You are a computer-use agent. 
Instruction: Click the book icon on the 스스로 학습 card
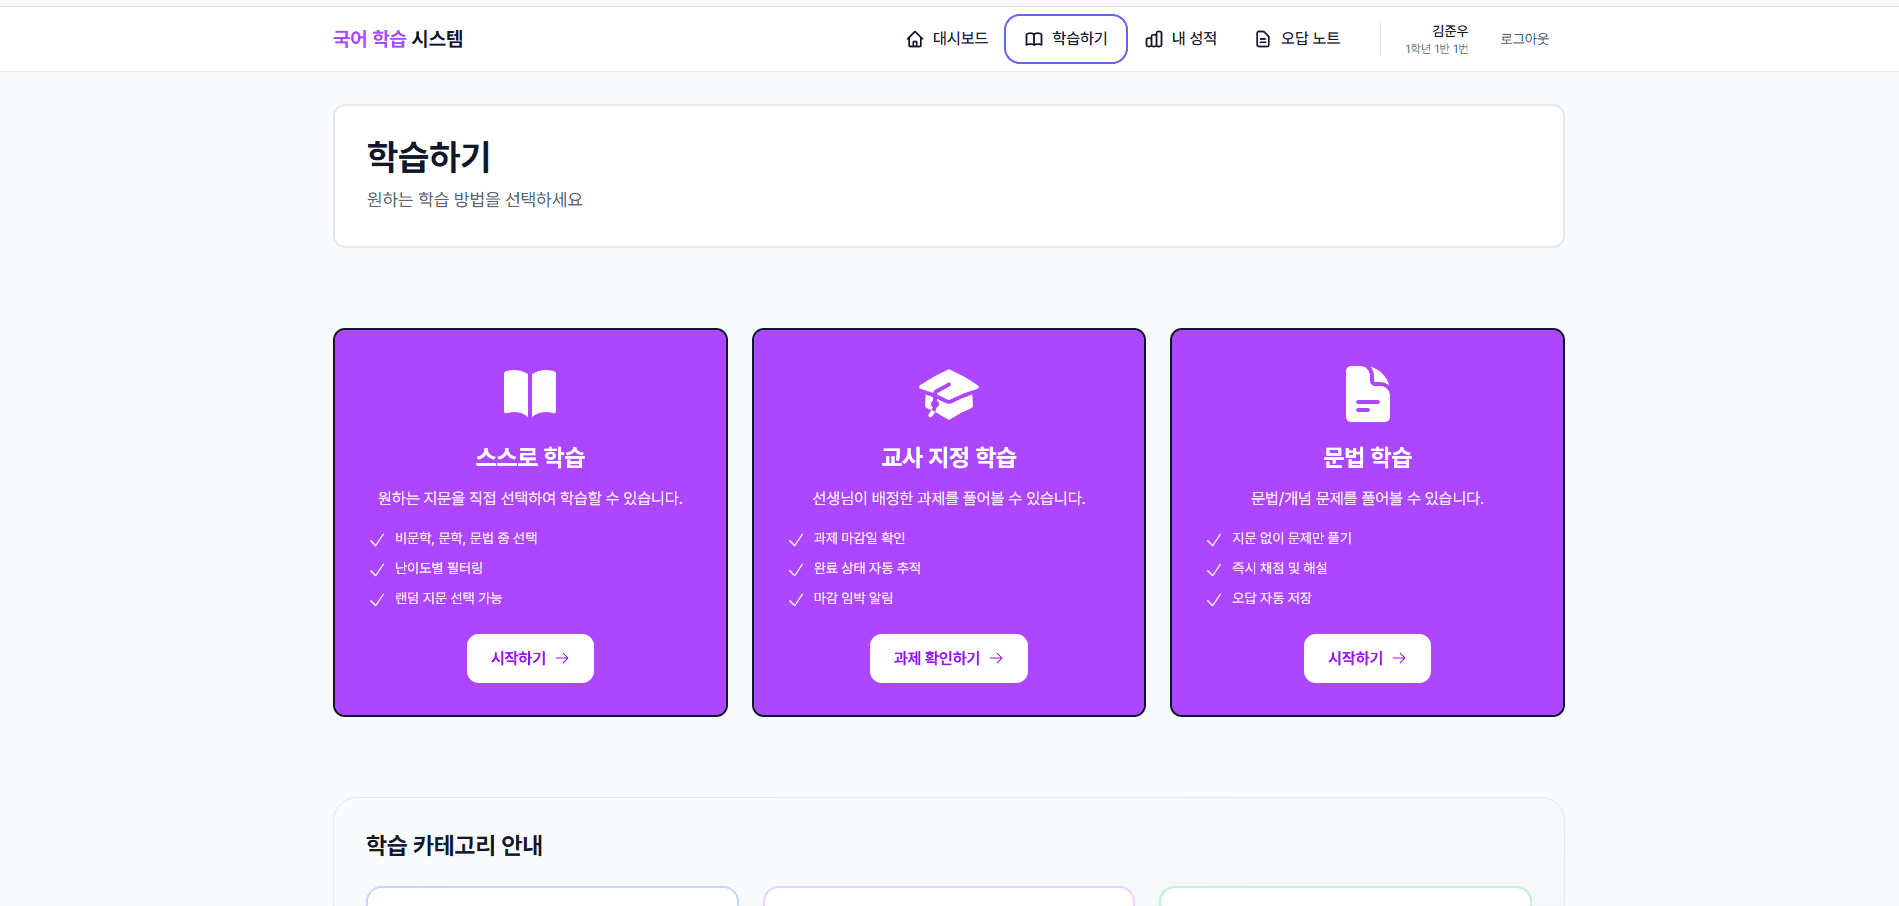(530, 393)
